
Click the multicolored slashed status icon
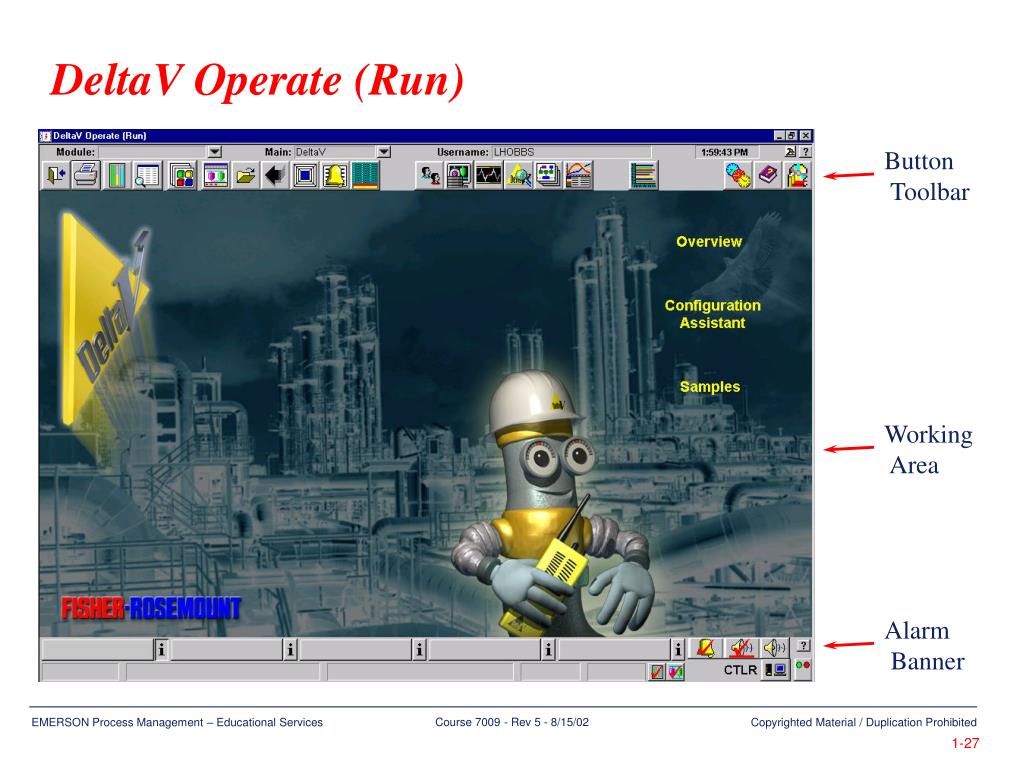pyautogui.click(x=676, y=671)
